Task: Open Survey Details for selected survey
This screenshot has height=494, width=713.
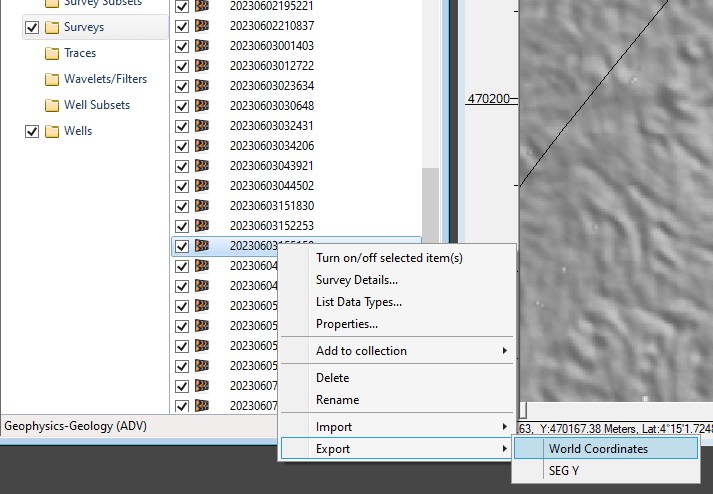Action: pos(357,280)
